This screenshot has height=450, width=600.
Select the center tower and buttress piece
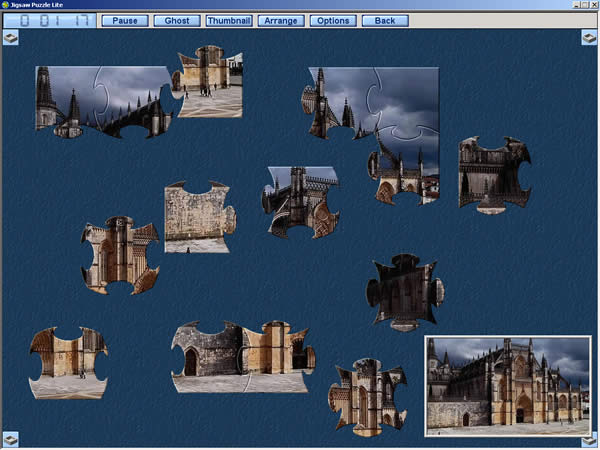pyautogui.click(x=300, y=202)
